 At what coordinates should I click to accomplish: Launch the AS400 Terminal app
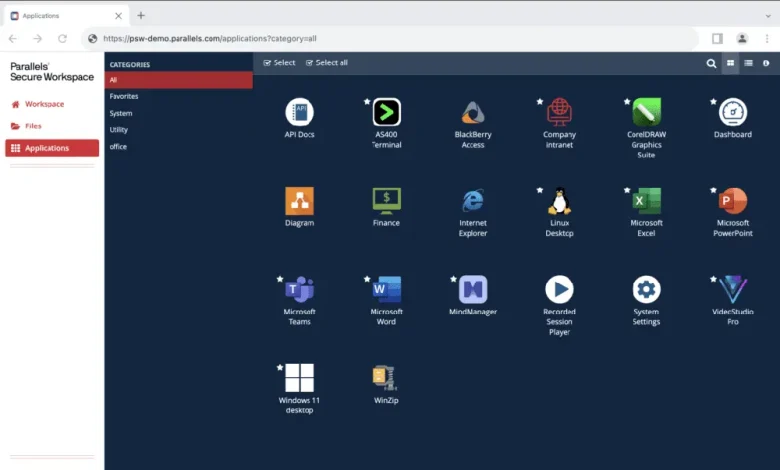387,112
